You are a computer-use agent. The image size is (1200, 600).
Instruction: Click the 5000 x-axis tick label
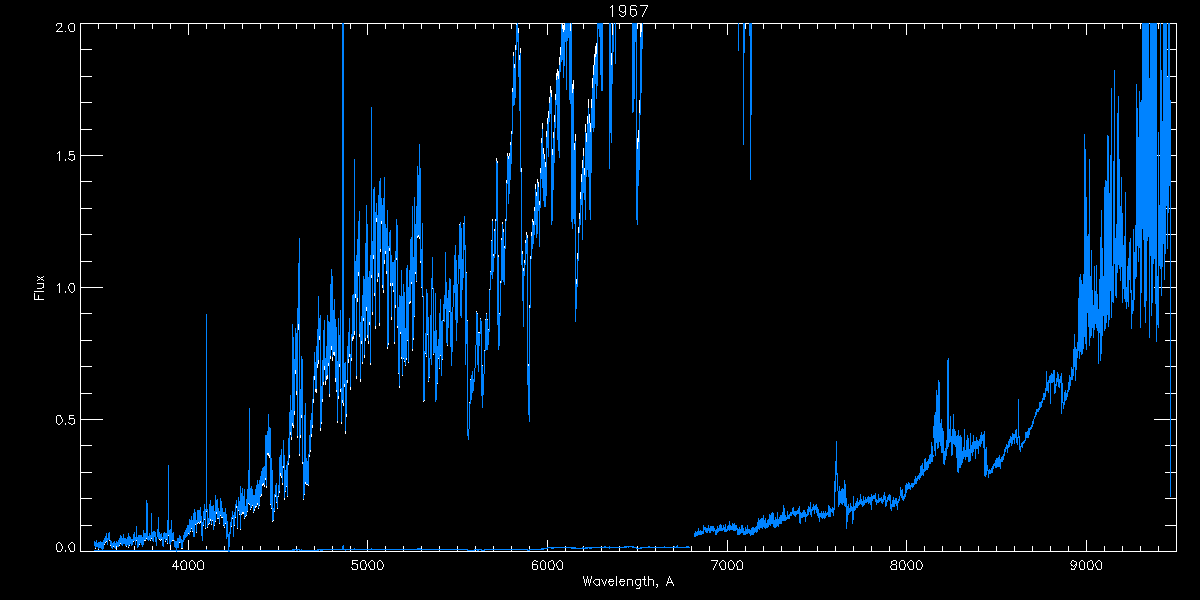tap(368, 566)
